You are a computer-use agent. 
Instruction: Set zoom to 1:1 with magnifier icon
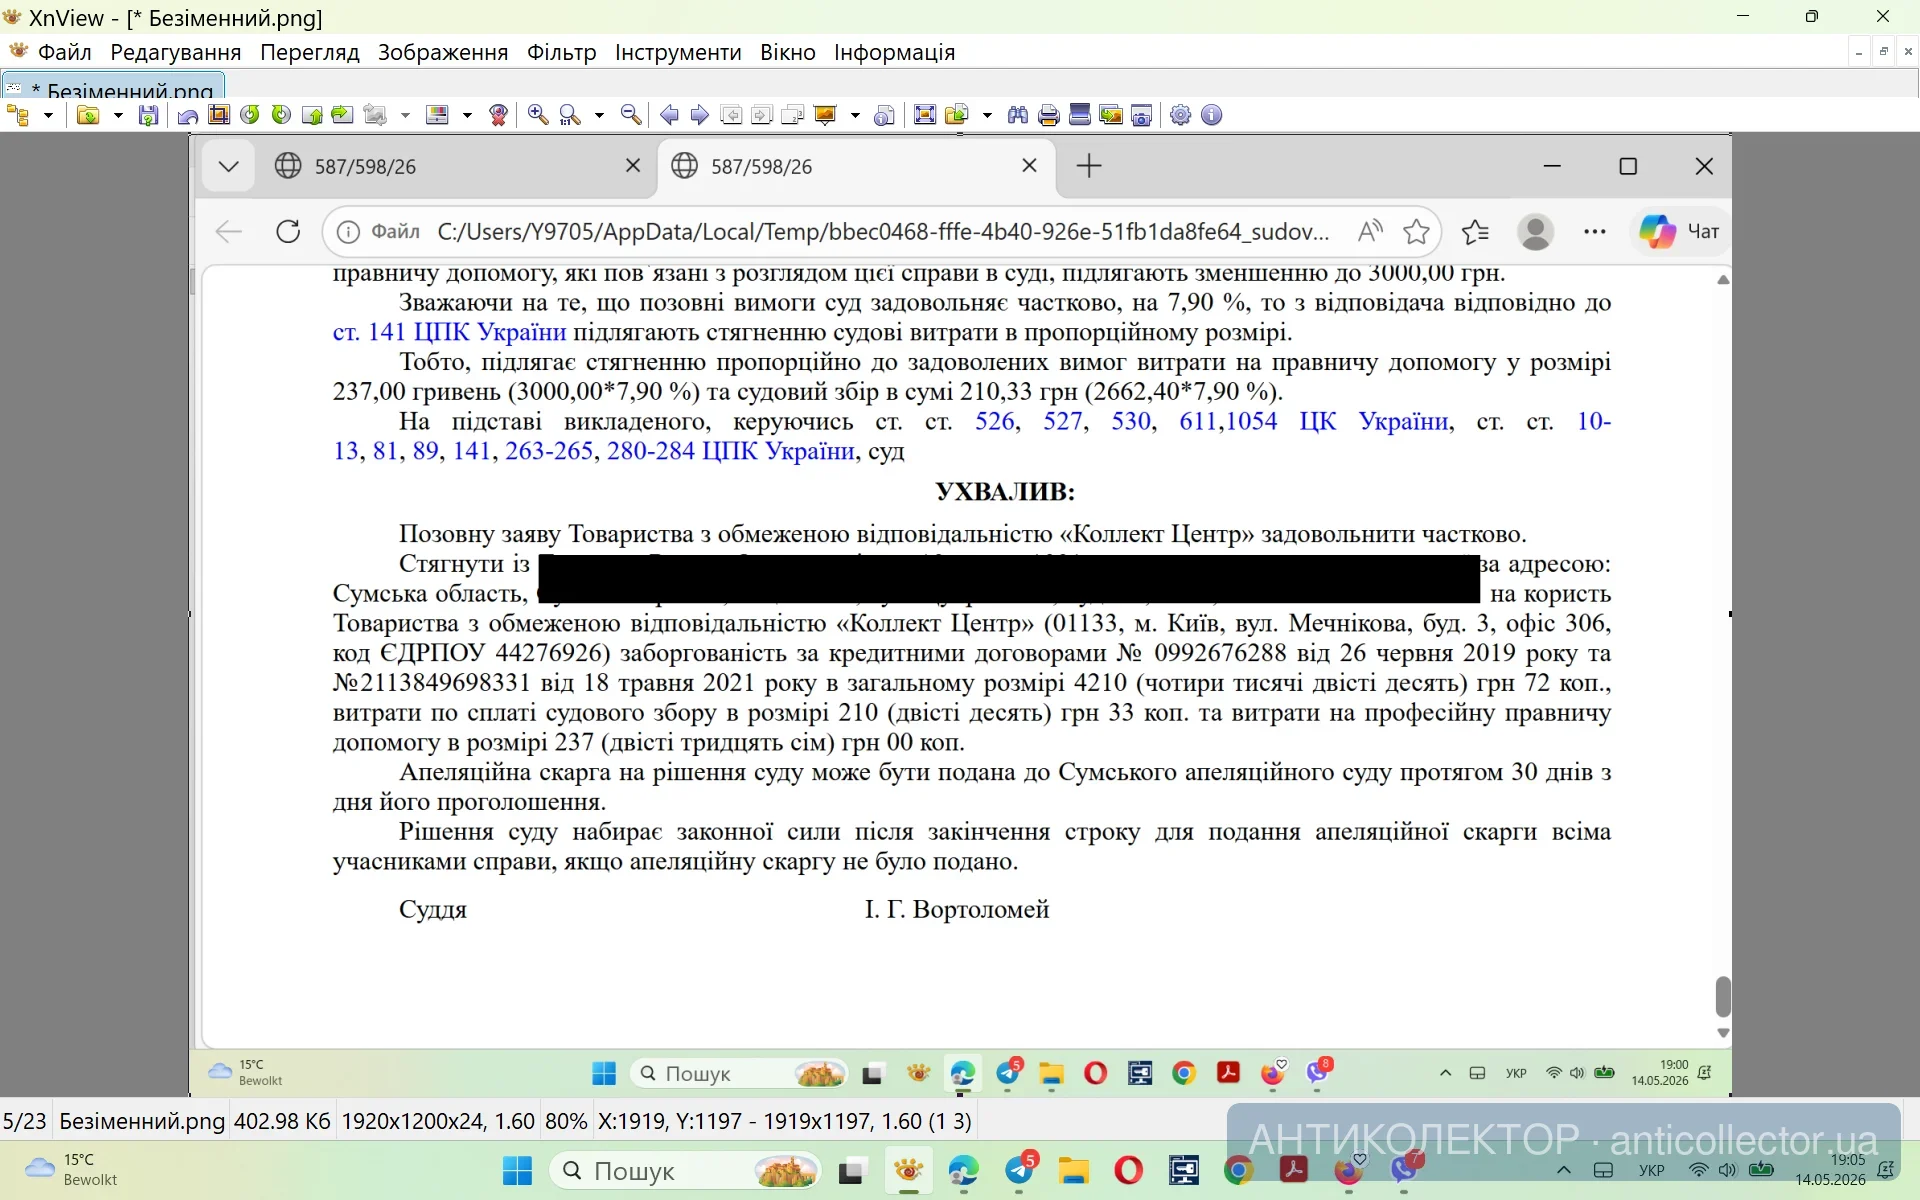point(570,115)
